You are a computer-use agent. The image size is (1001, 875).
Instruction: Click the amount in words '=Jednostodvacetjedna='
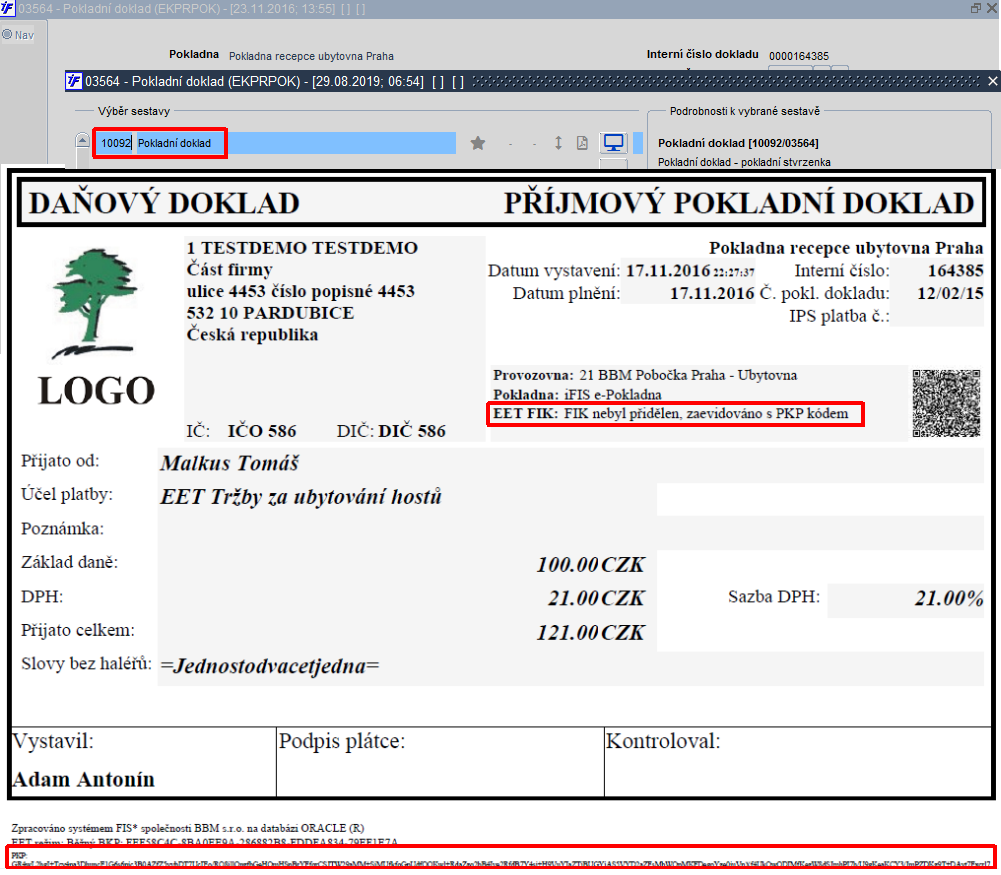tap(270, 666)
